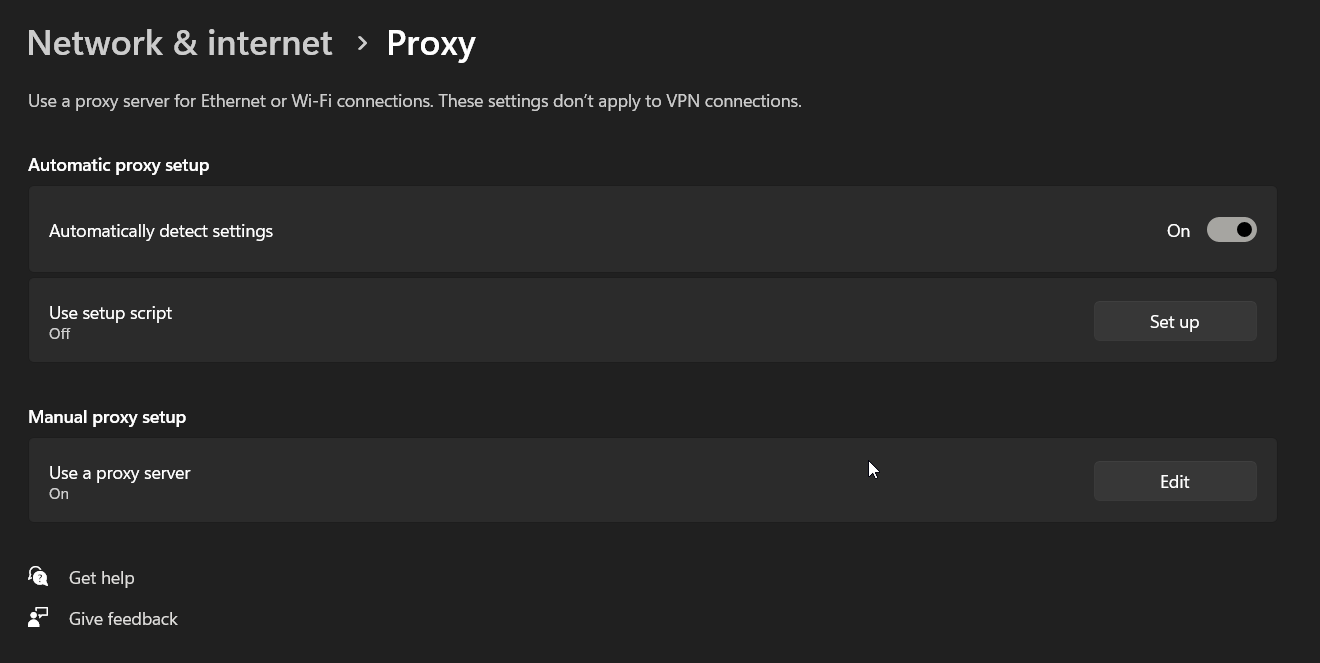The image size is (1320, 663).
Task: Click the Manual proxy setup heading
Action: coord(107,417)
